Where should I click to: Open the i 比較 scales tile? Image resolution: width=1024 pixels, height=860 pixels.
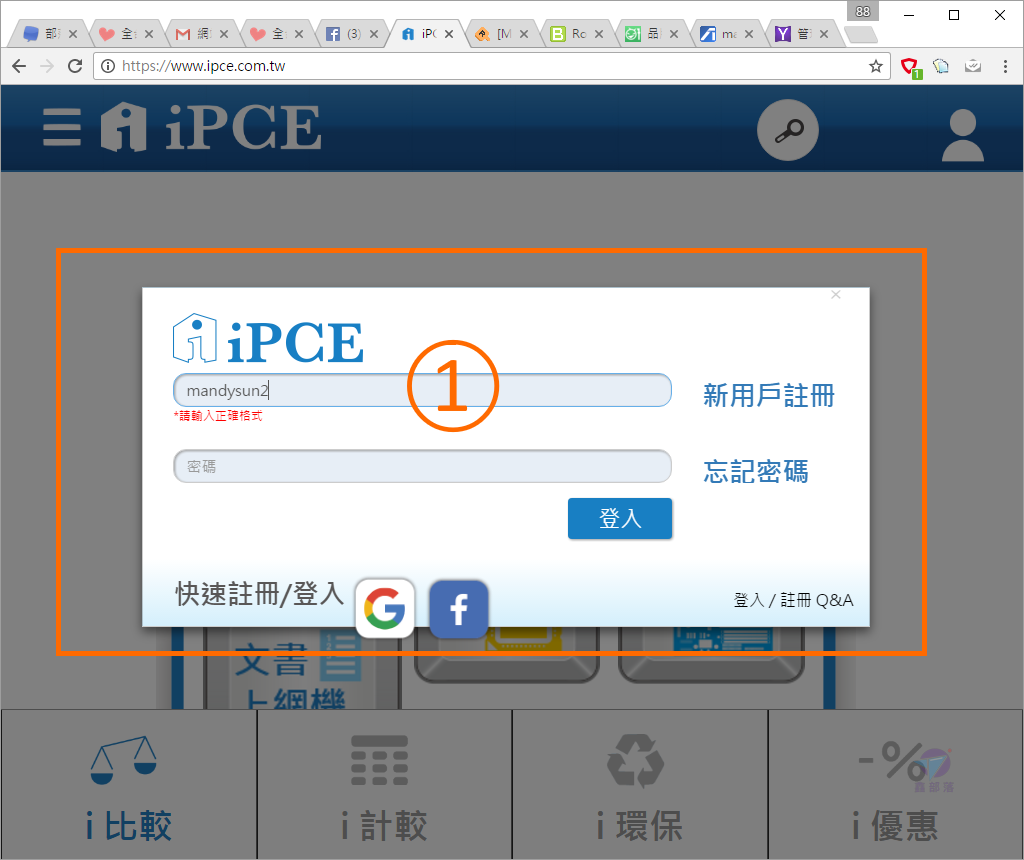pos(129,784)
